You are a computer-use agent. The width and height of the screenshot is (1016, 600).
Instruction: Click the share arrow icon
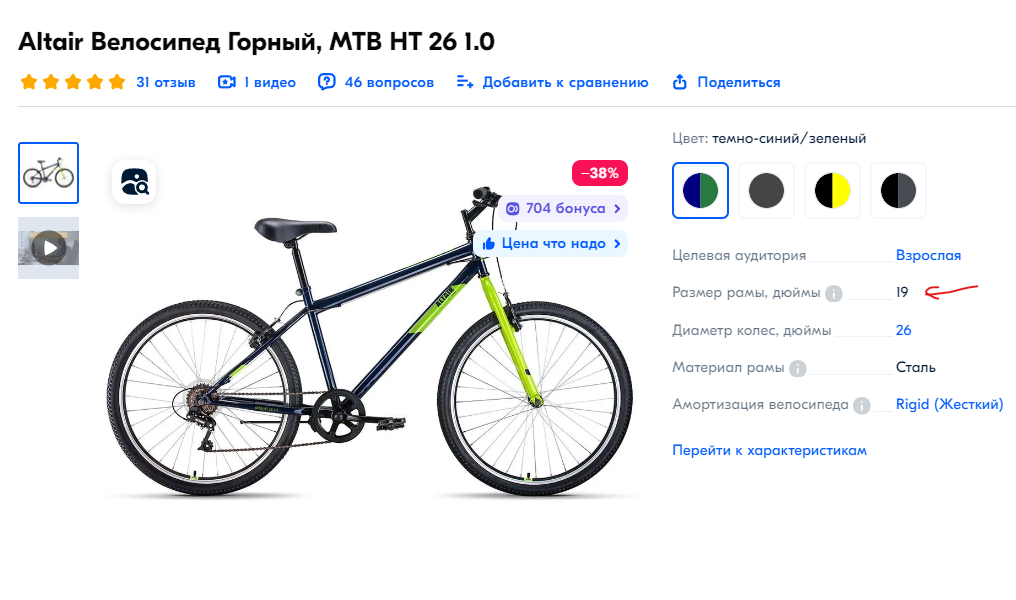pyautogui.click(x=679, y=82)
